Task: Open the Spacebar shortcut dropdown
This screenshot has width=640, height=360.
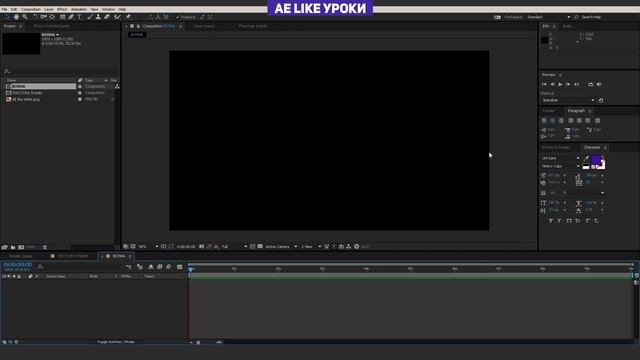Action: click(x=568, y=100)
